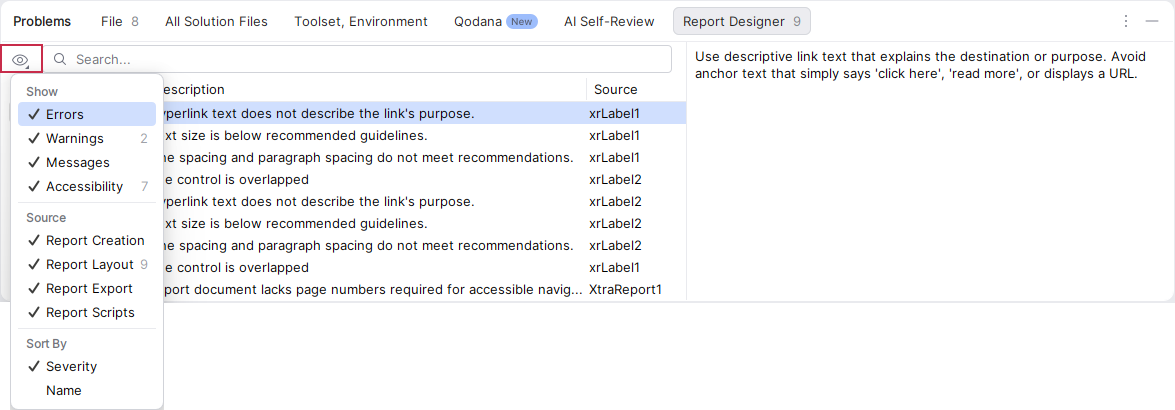
Task: Select the Report Designer tab
Action: tap(741, 22)
